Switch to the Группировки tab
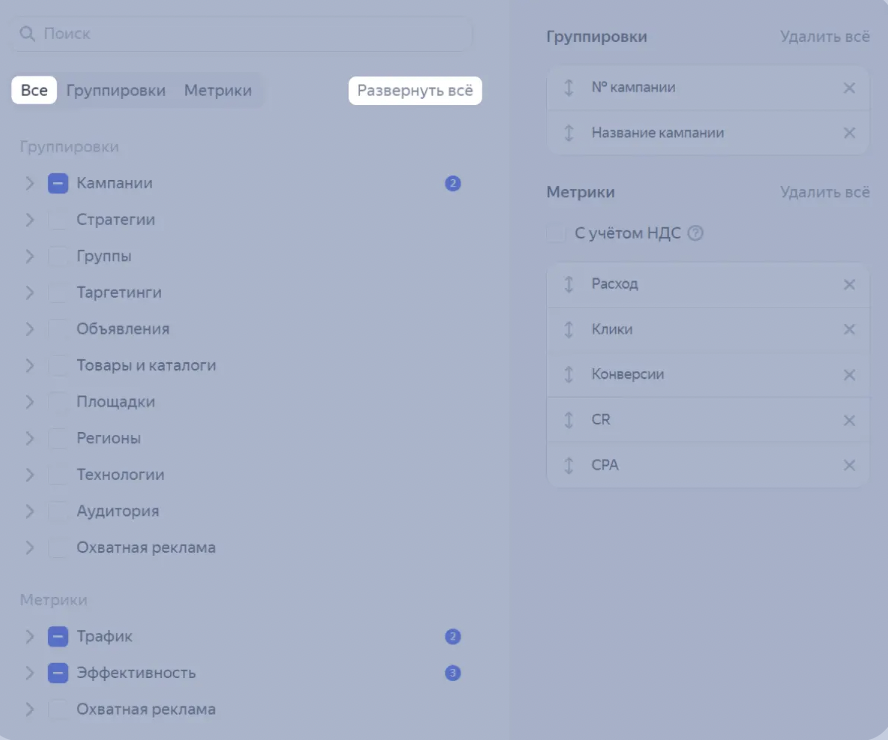The image size is (888, 740). (x=116, y=90)
